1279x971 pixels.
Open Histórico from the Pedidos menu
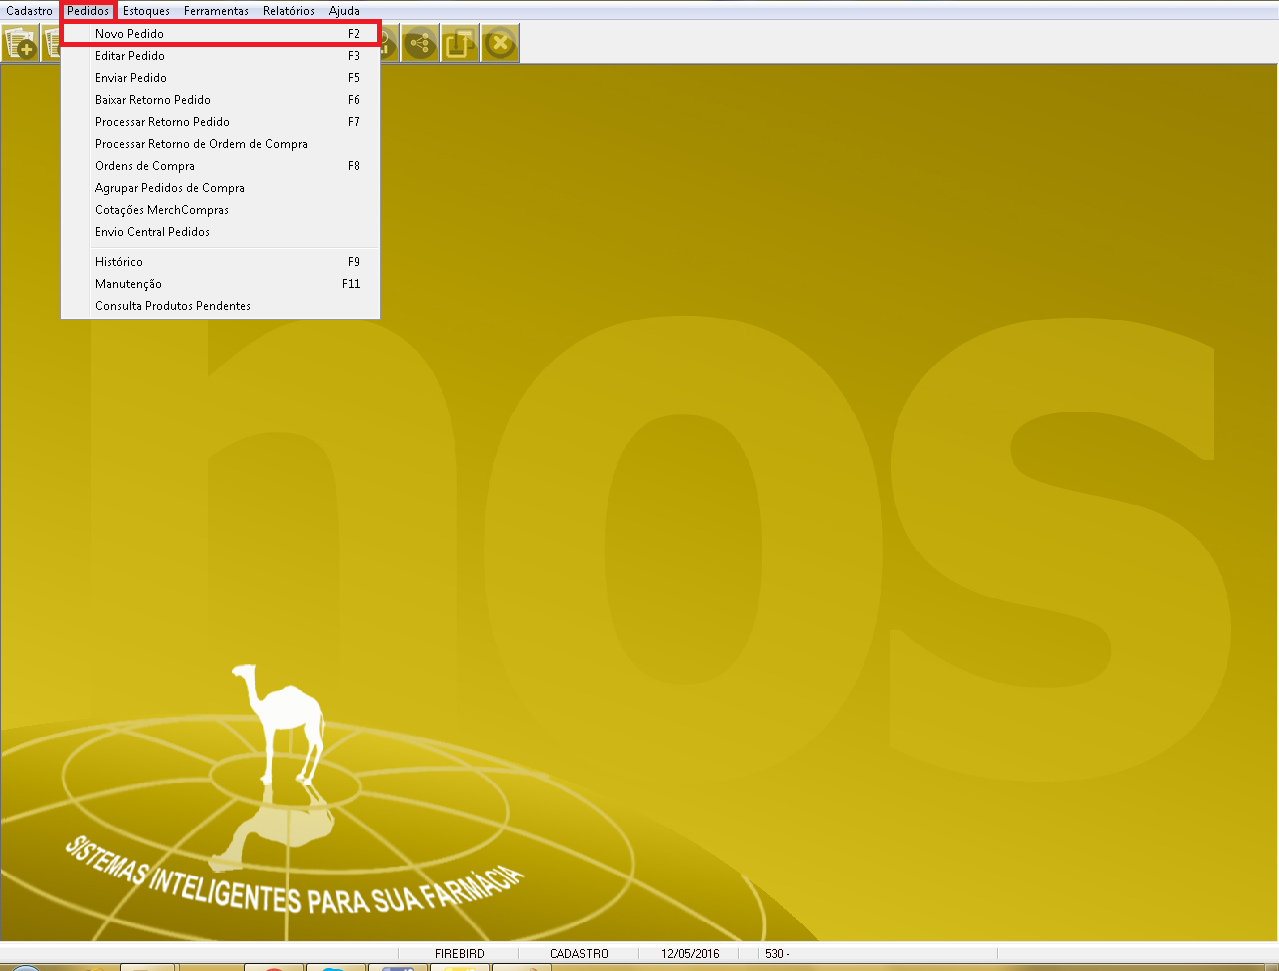[x=119, y=262]
